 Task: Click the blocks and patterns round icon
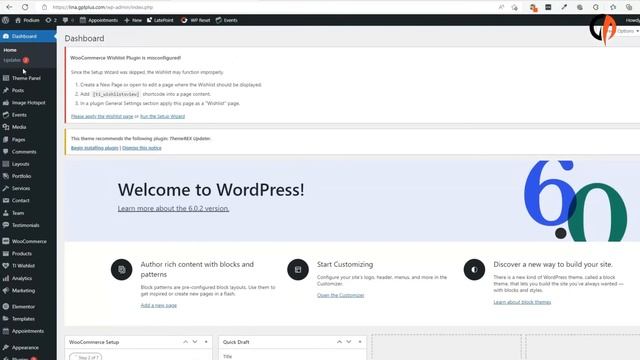click(122, 269)
